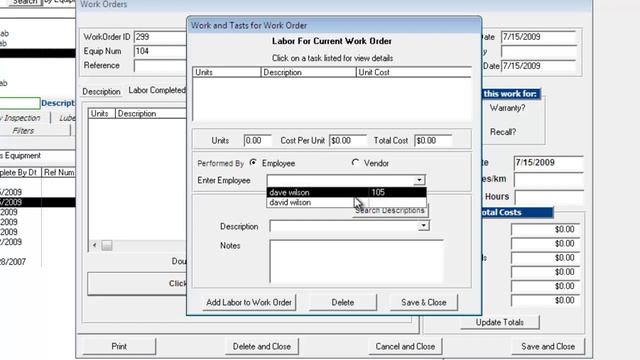Screen dimensions: 640x360
Task: Click the WorkOrder ID field showing 299
Action: 160,37
